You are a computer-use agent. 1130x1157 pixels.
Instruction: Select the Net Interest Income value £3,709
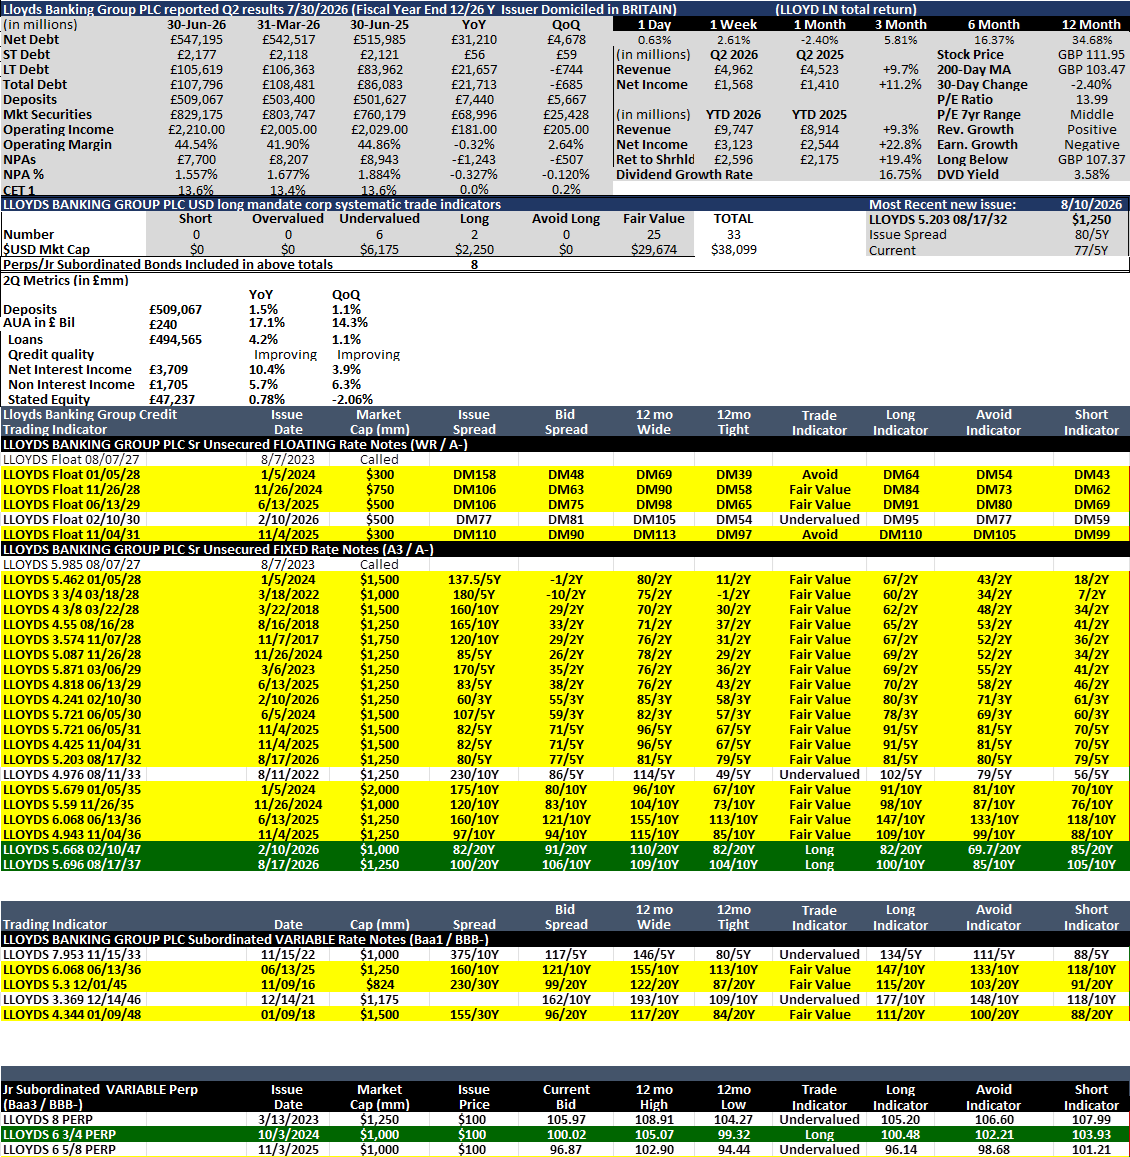coord(168,370)
